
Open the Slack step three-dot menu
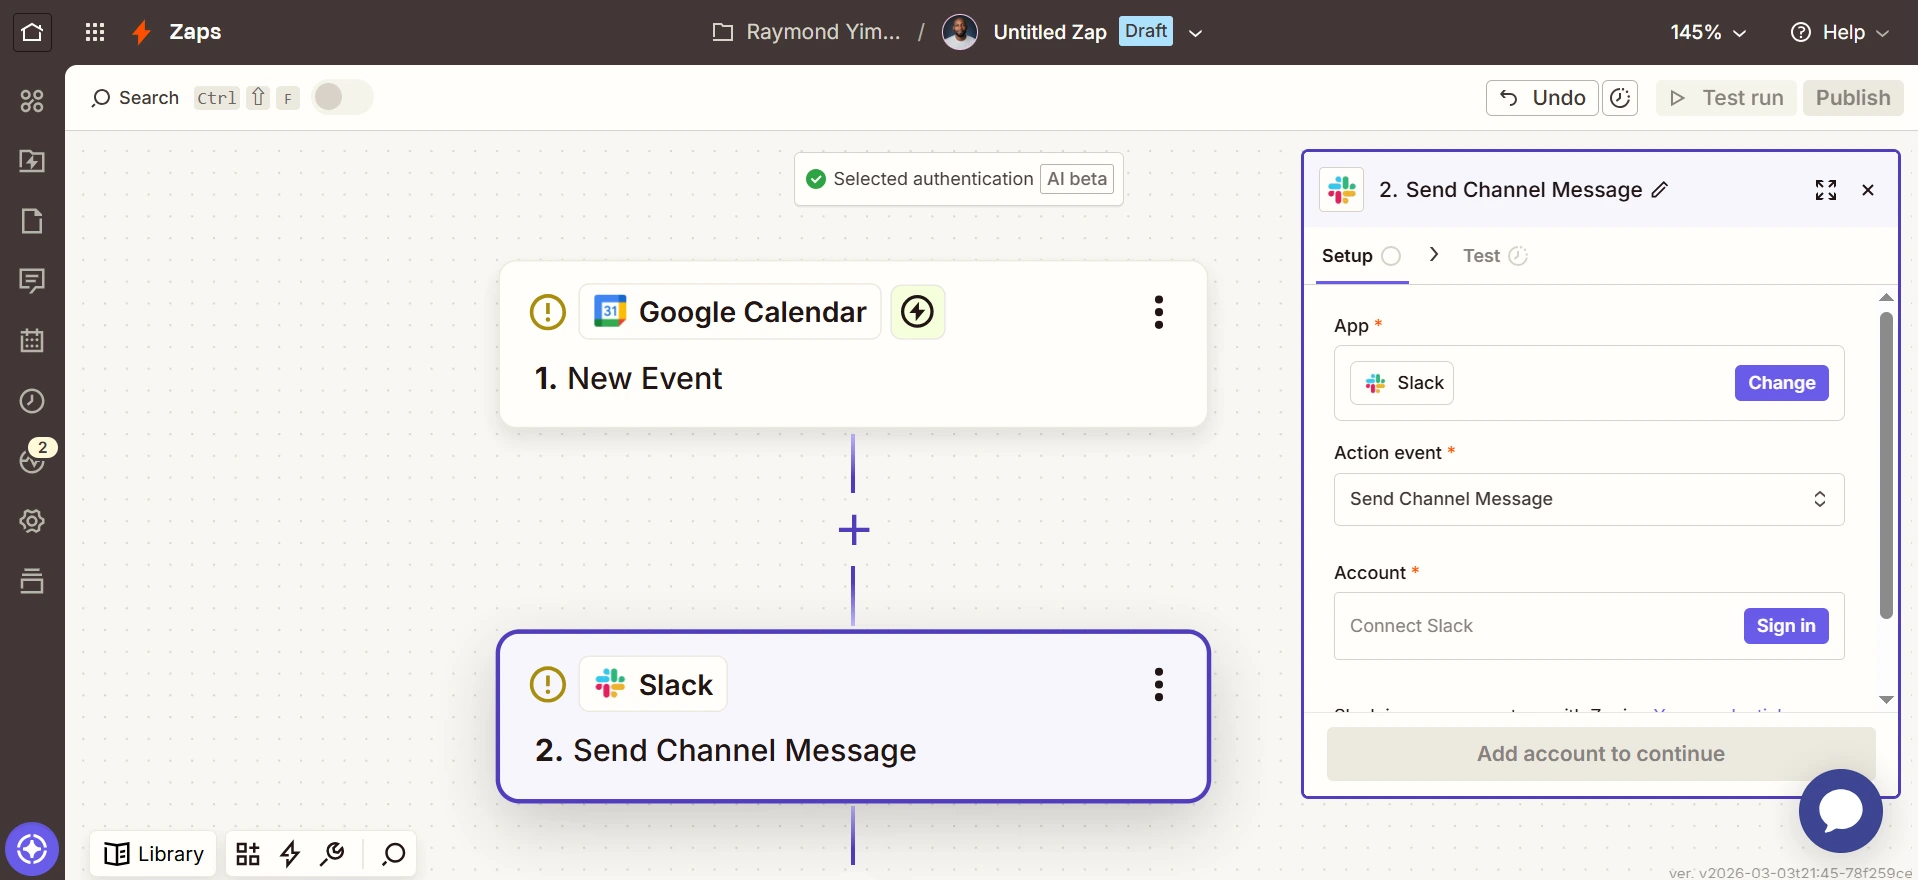click(1158, 685)
